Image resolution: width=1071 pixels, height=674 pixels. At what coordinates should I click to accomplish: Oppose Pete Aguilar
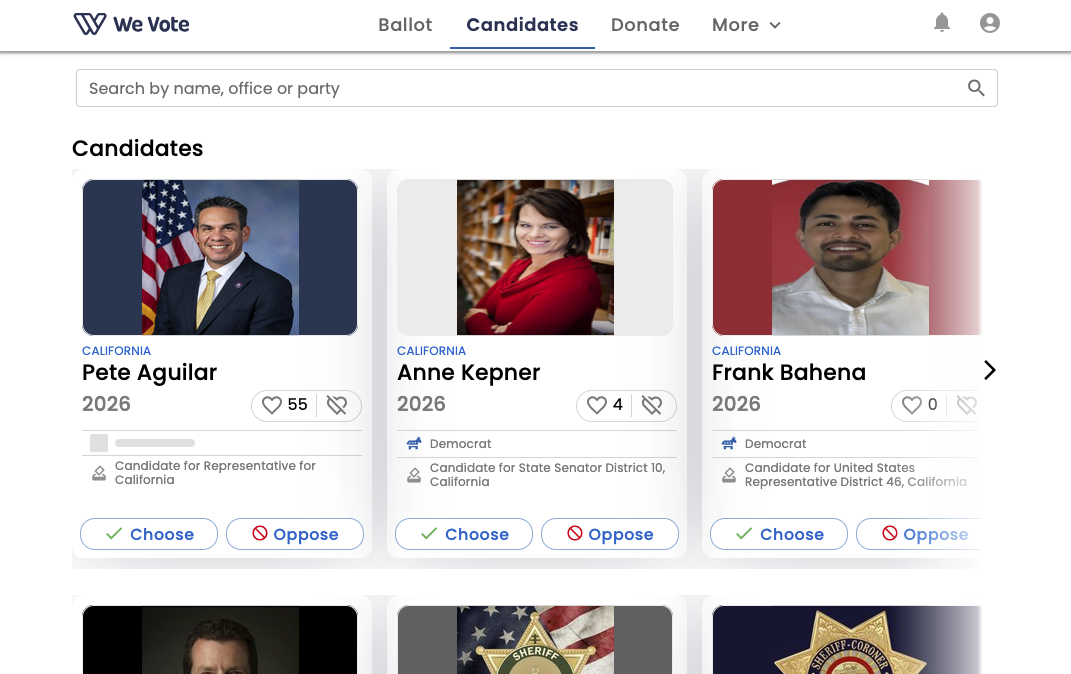pyautogui.click(x=295, y=534)
